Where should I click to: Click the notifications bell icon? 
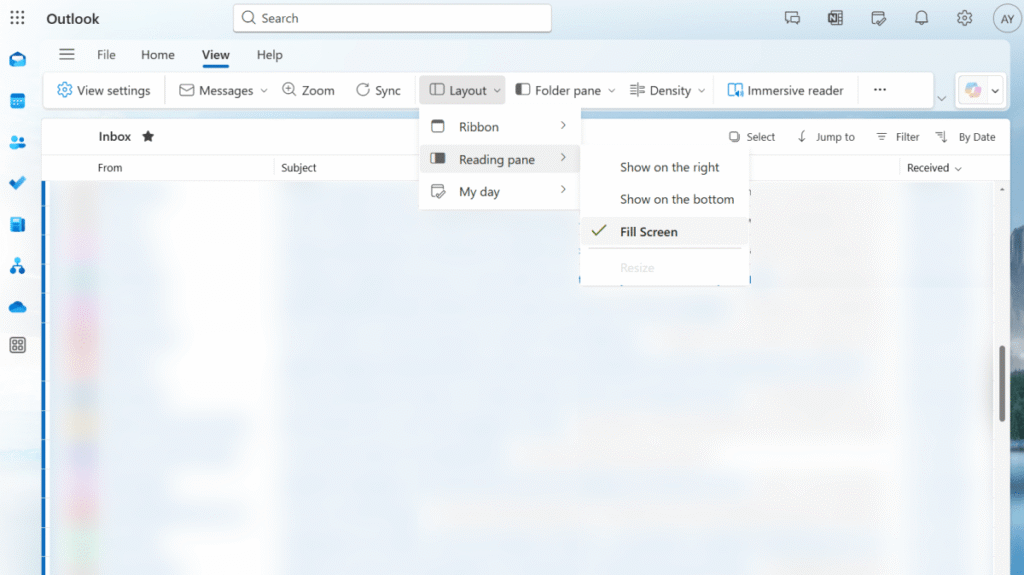921,18
